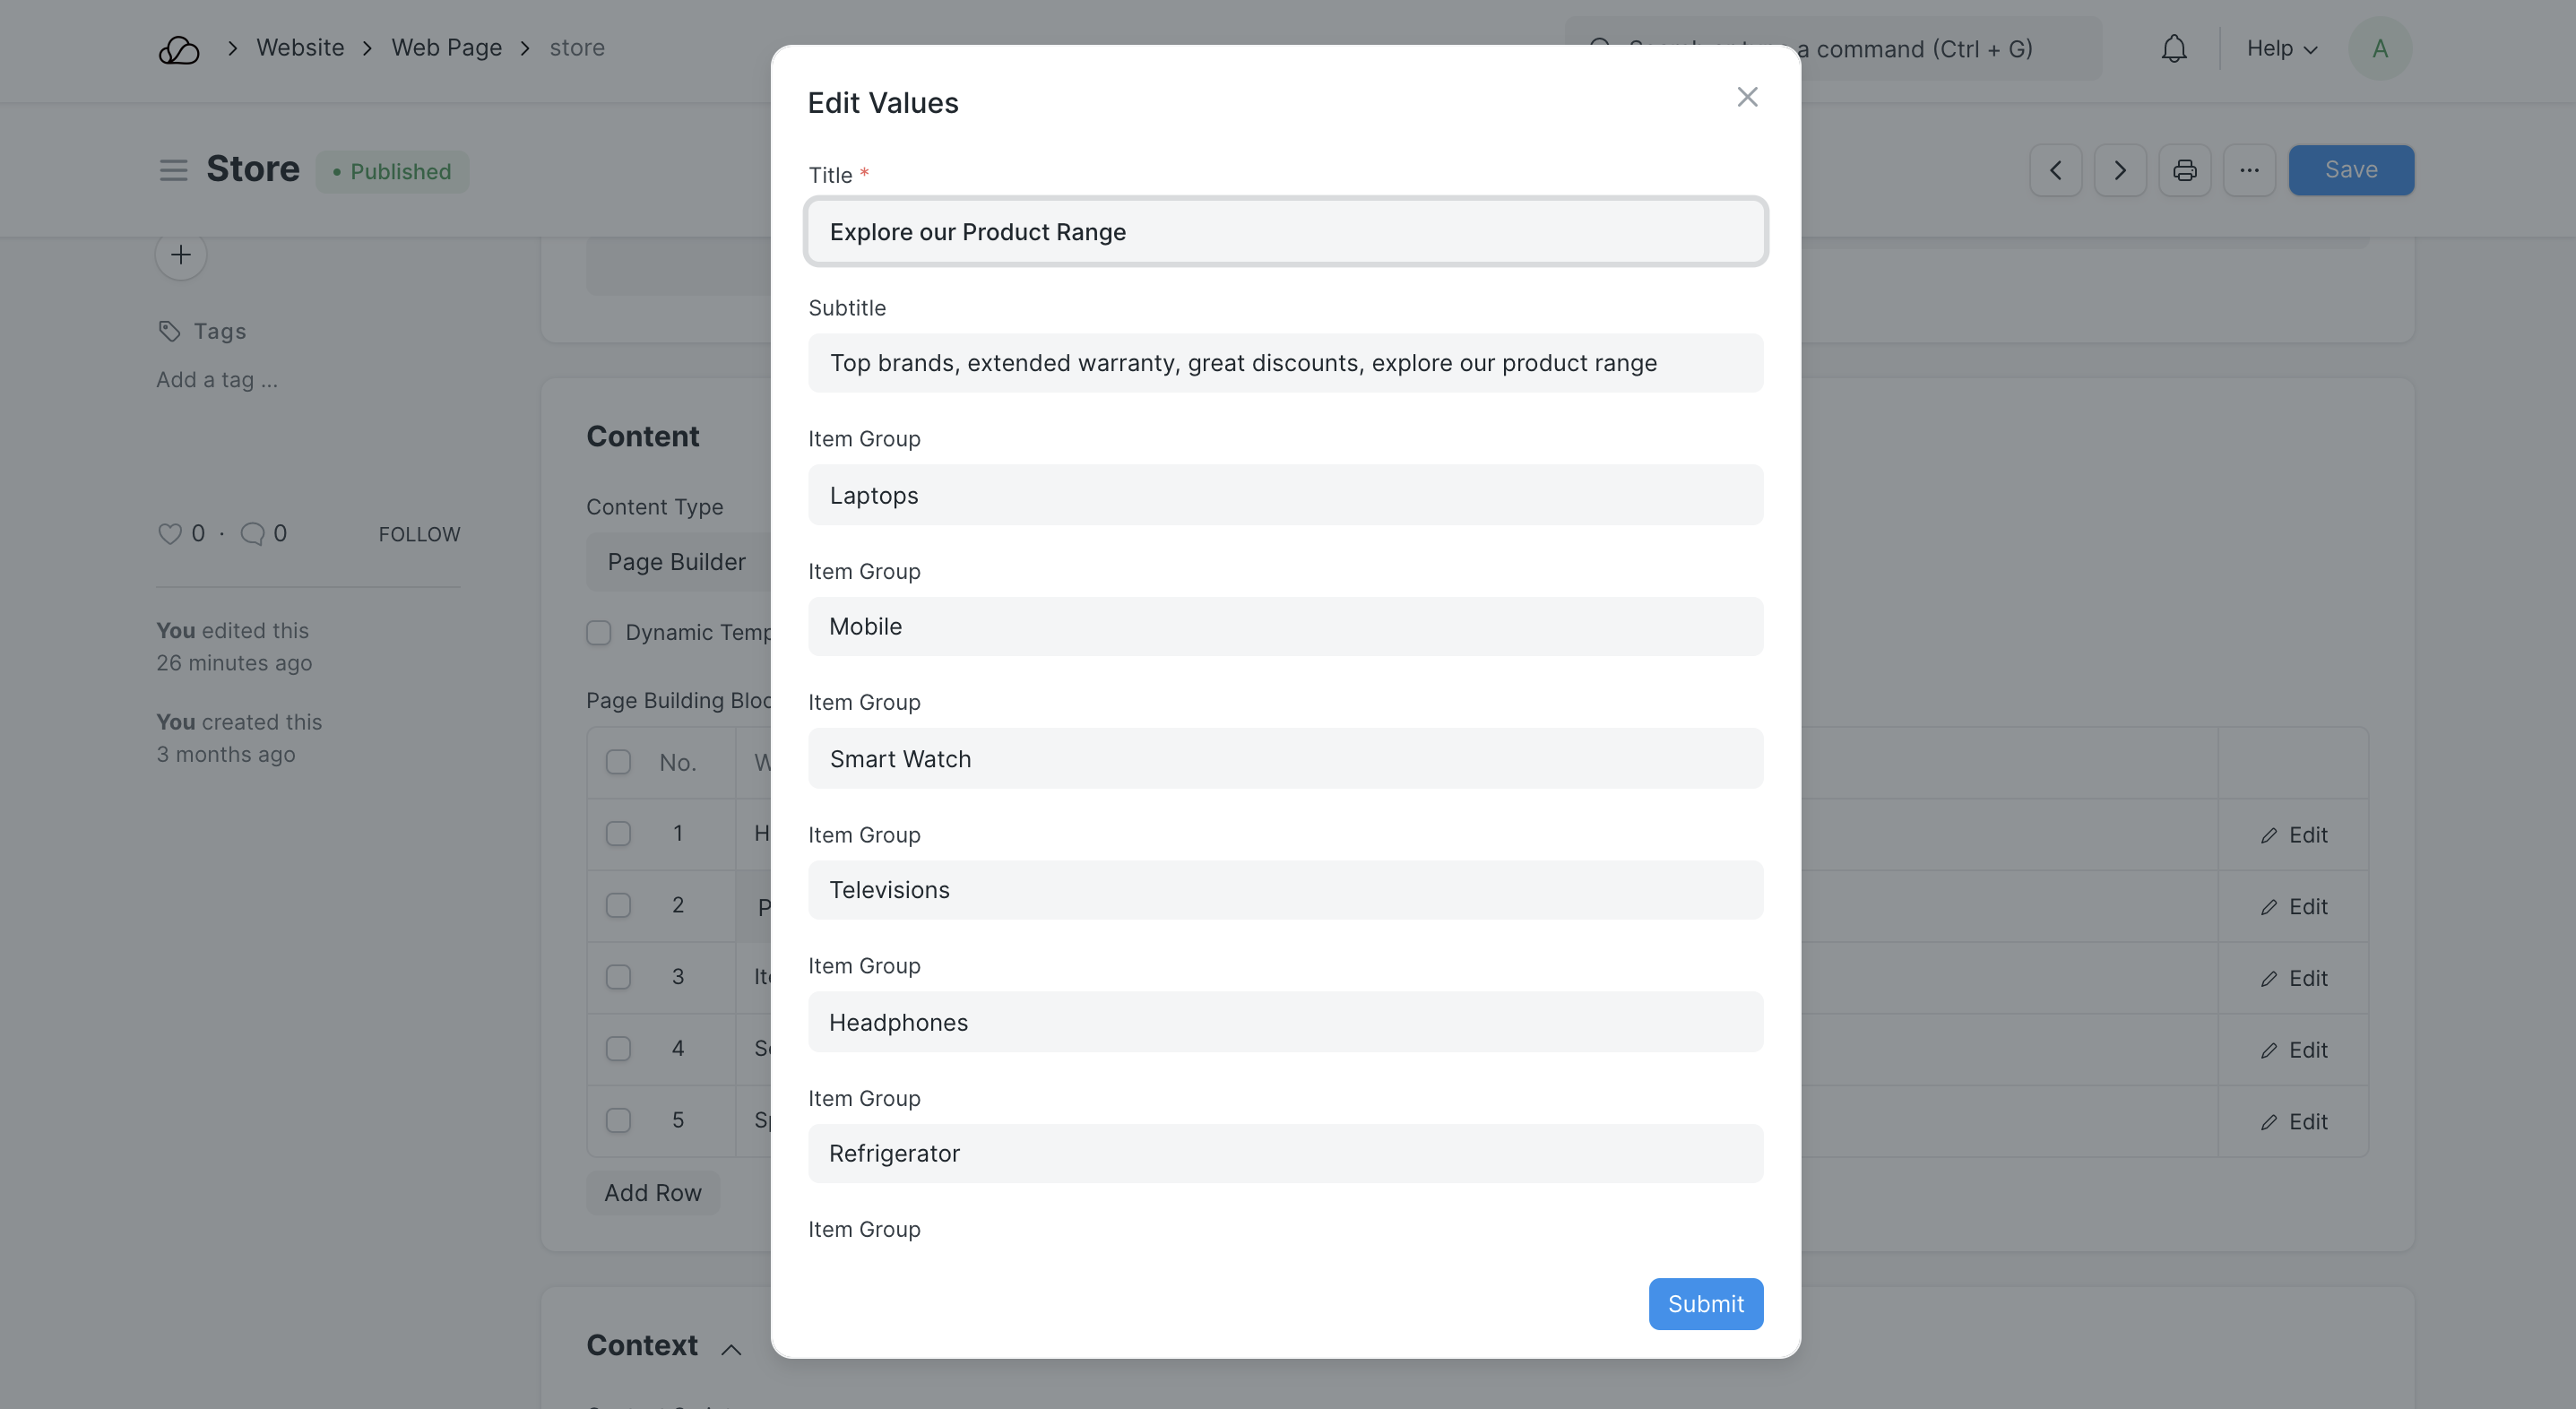Click the home cloud logo icon

179,49
